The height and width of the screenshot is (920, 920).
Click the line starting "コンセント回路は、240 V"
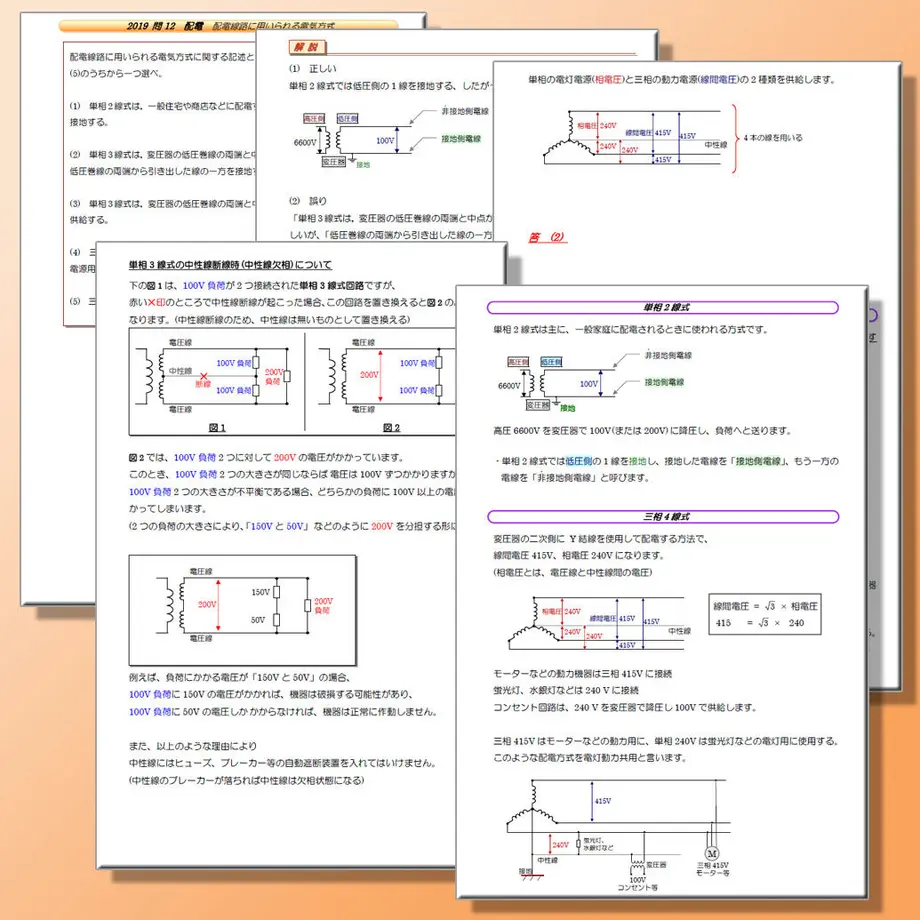click(625, 708)
